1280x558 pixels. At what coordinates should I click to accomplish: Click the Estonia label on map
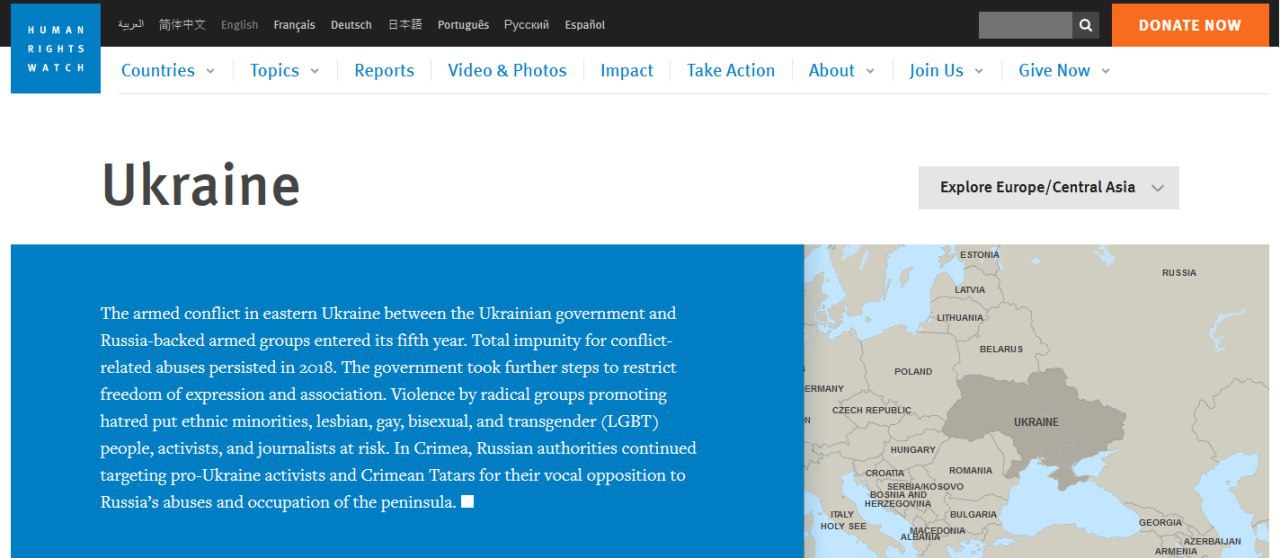pyautogui.click(x=979, y=255)
